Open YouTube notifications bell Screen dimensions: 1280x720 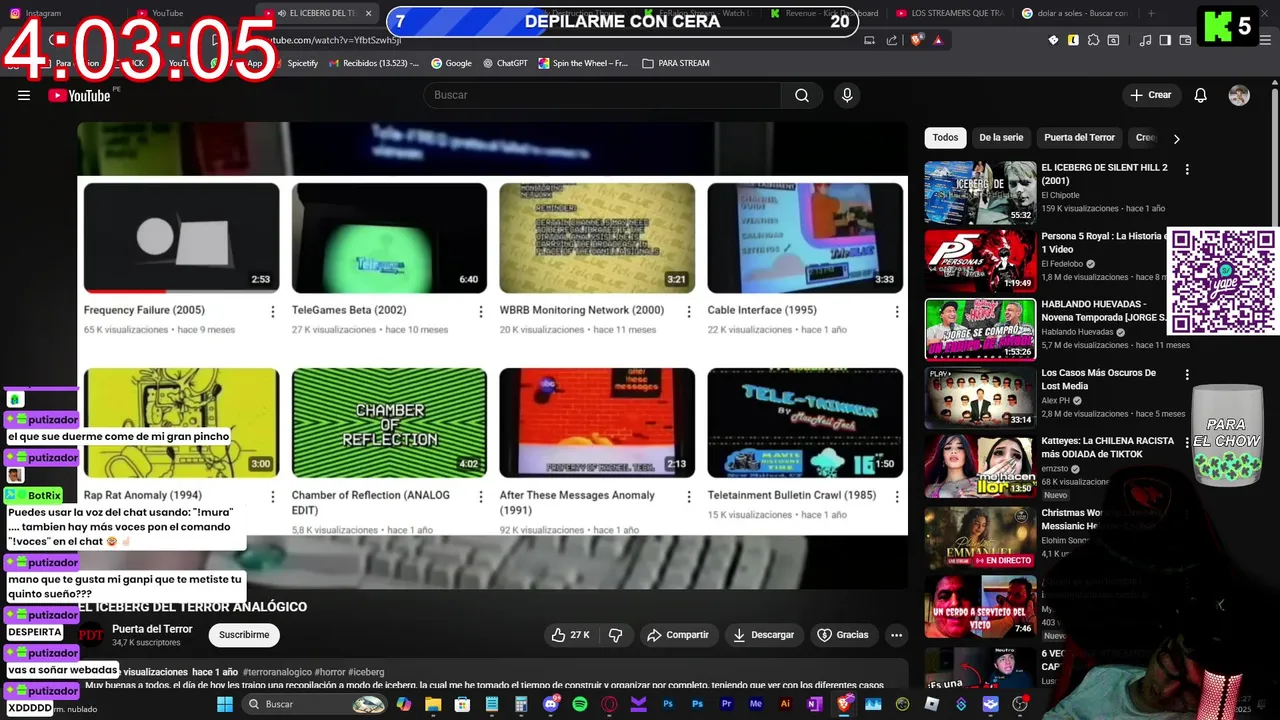pos(1201,95)
